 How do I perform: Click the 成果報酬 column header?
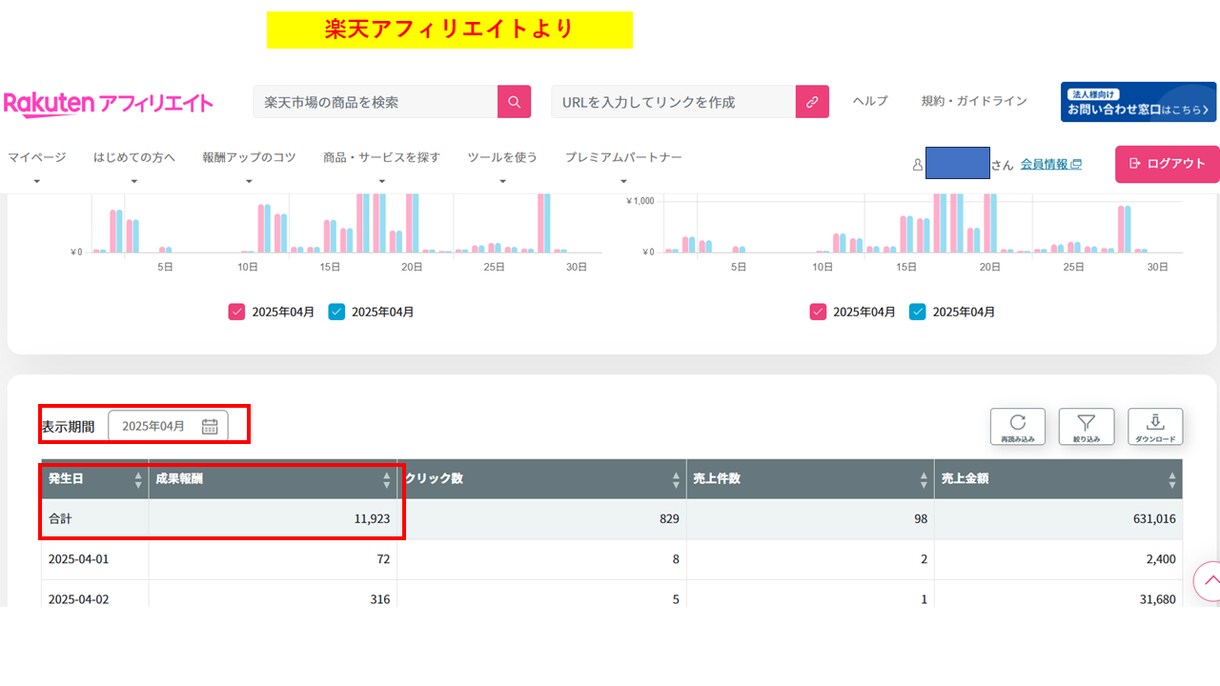point(273,480)
